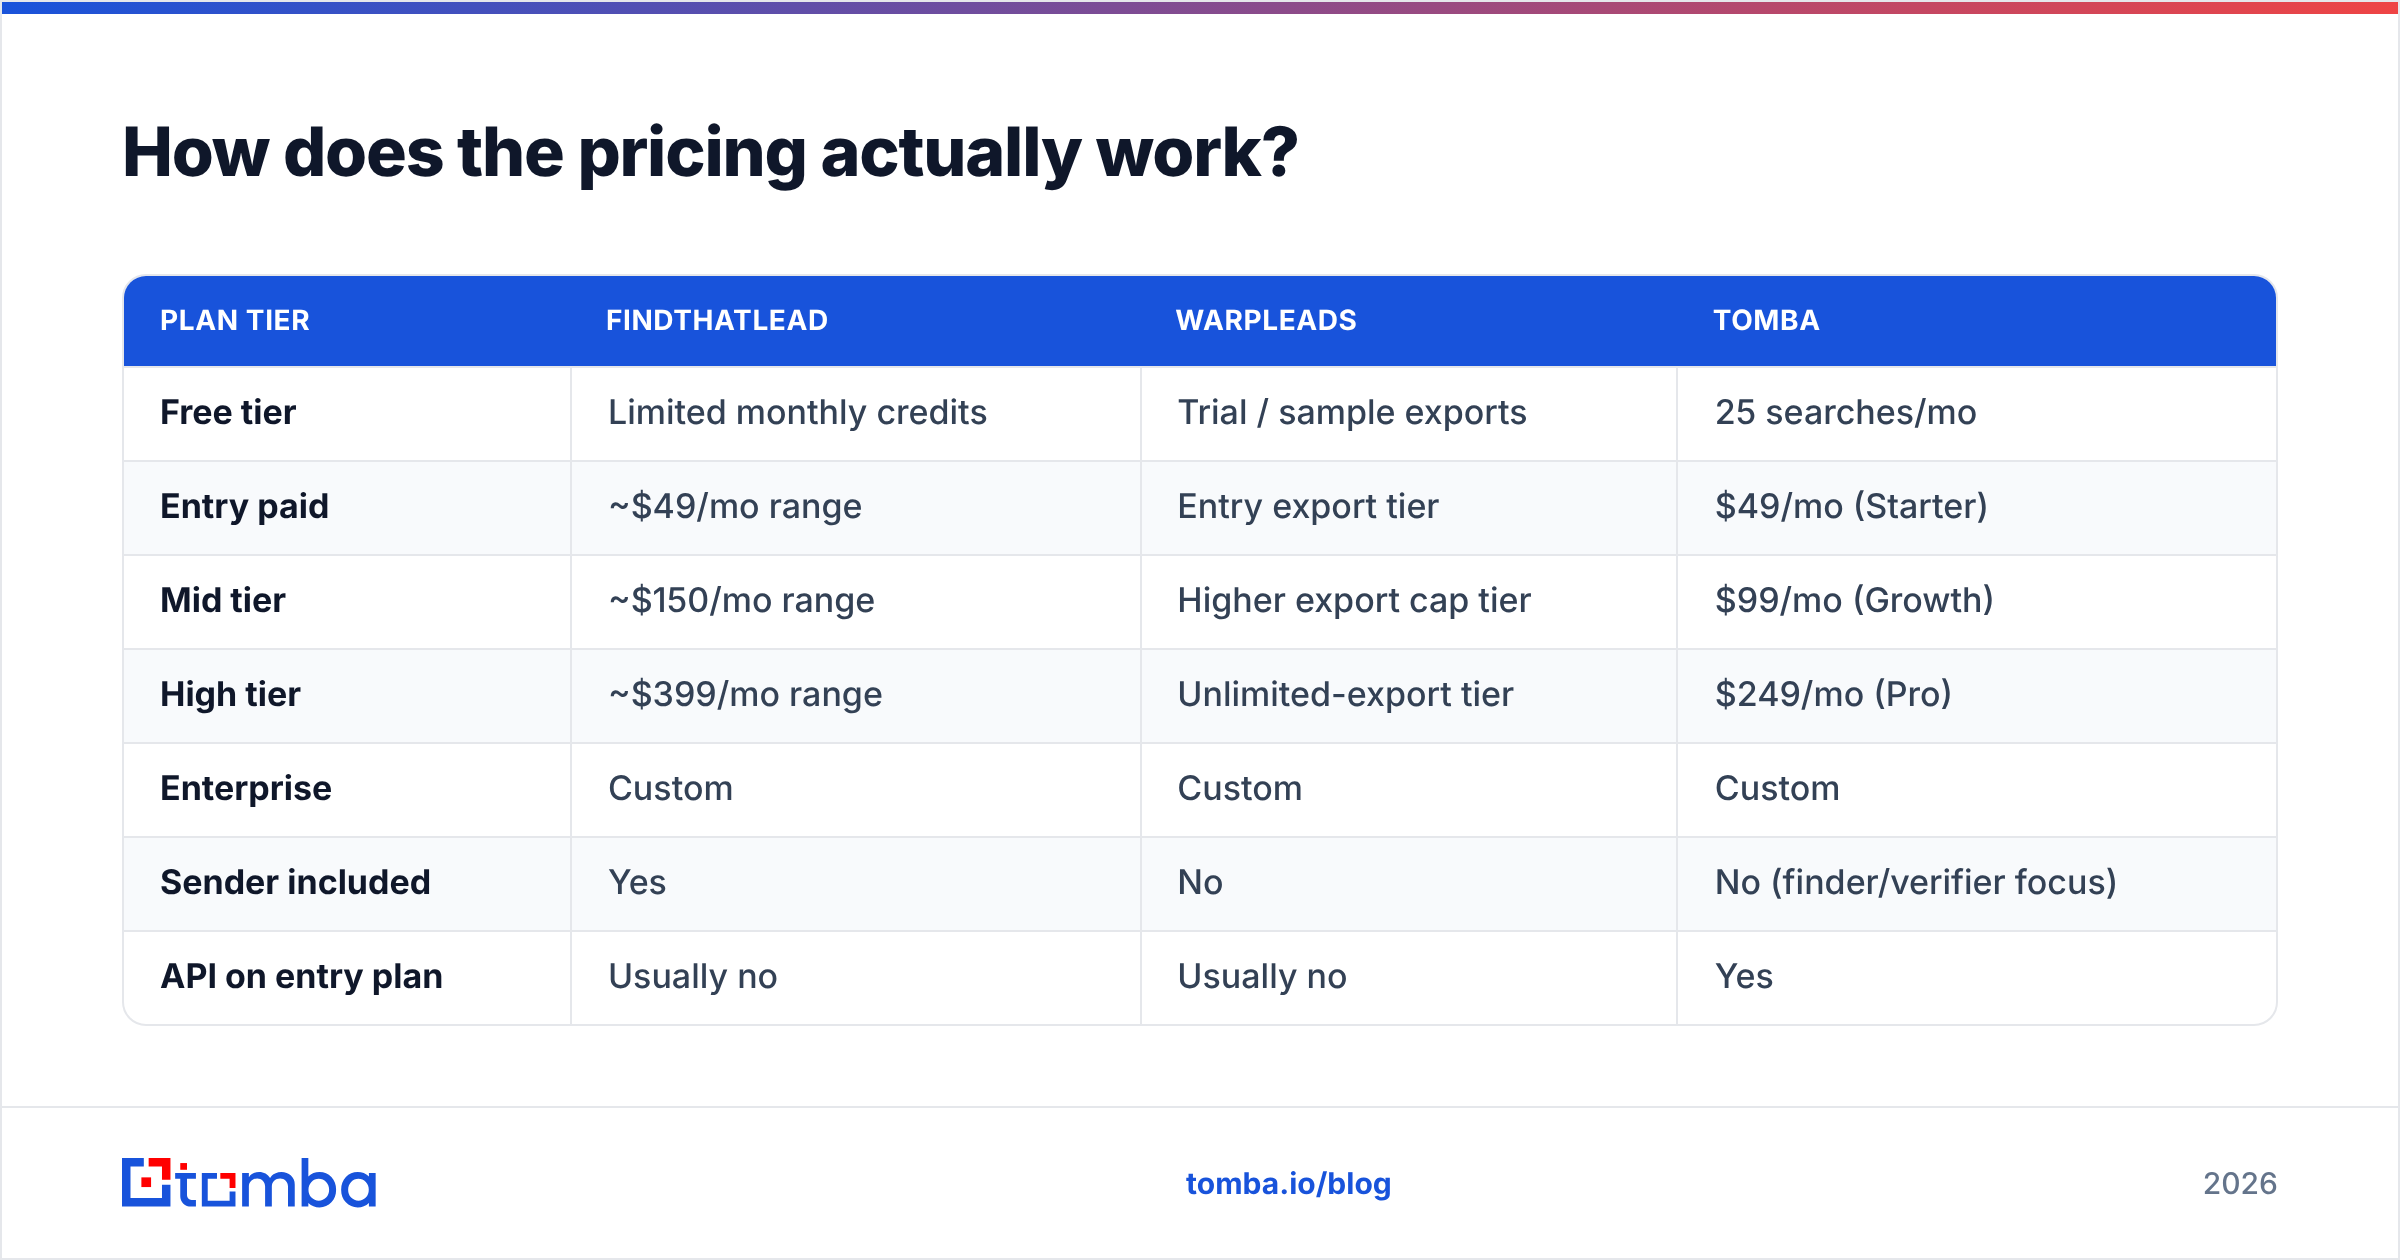Image resolution: width=2400 pixels, height=1260 pixels.
Task: Select the PLAN TIER column header
Action: click(x=235, y=320)
